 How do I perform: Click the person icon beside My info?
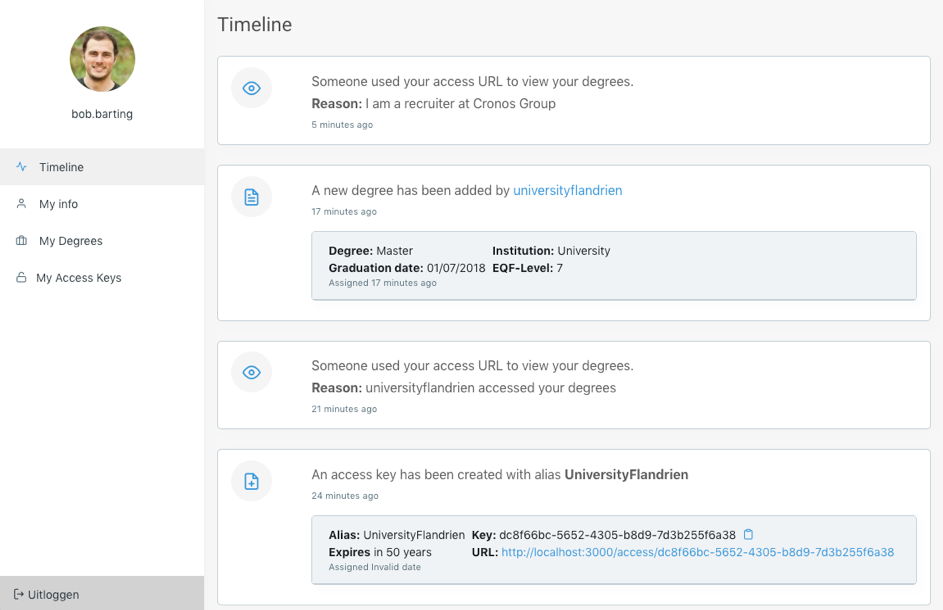point(21,204)
